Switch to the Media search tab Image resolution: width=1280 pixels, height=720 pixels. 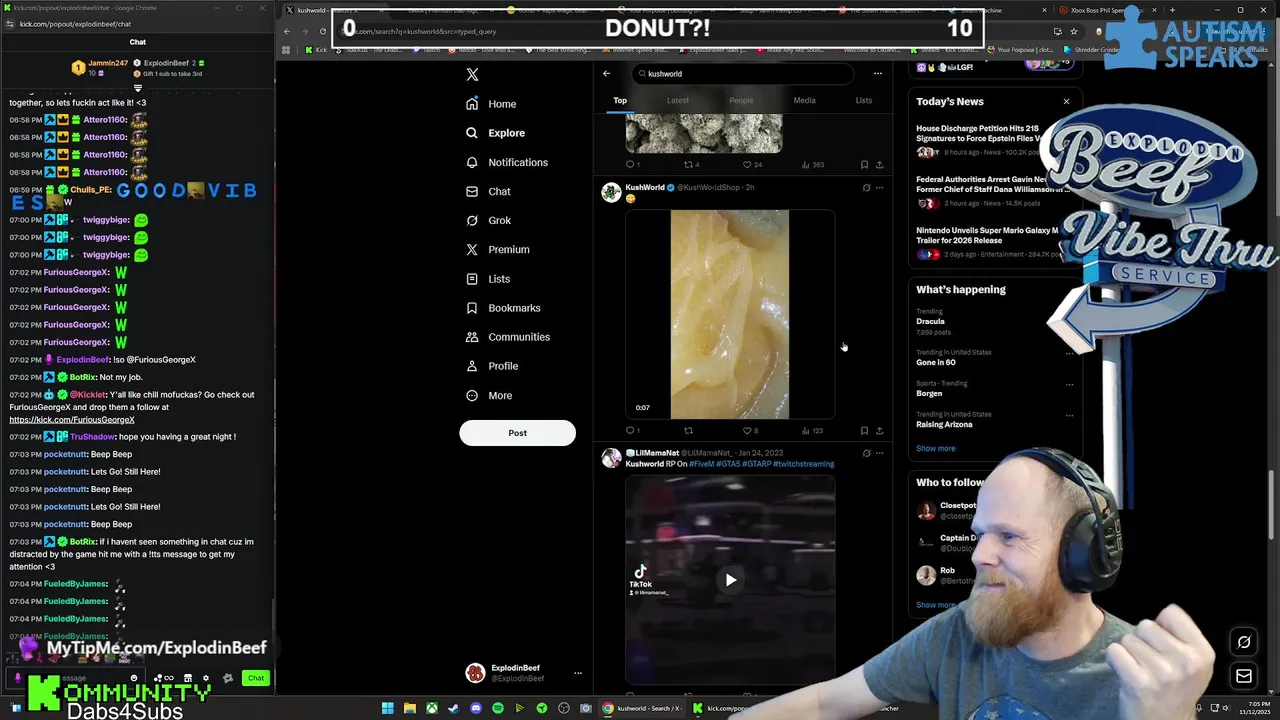click(x=804, y=100)
